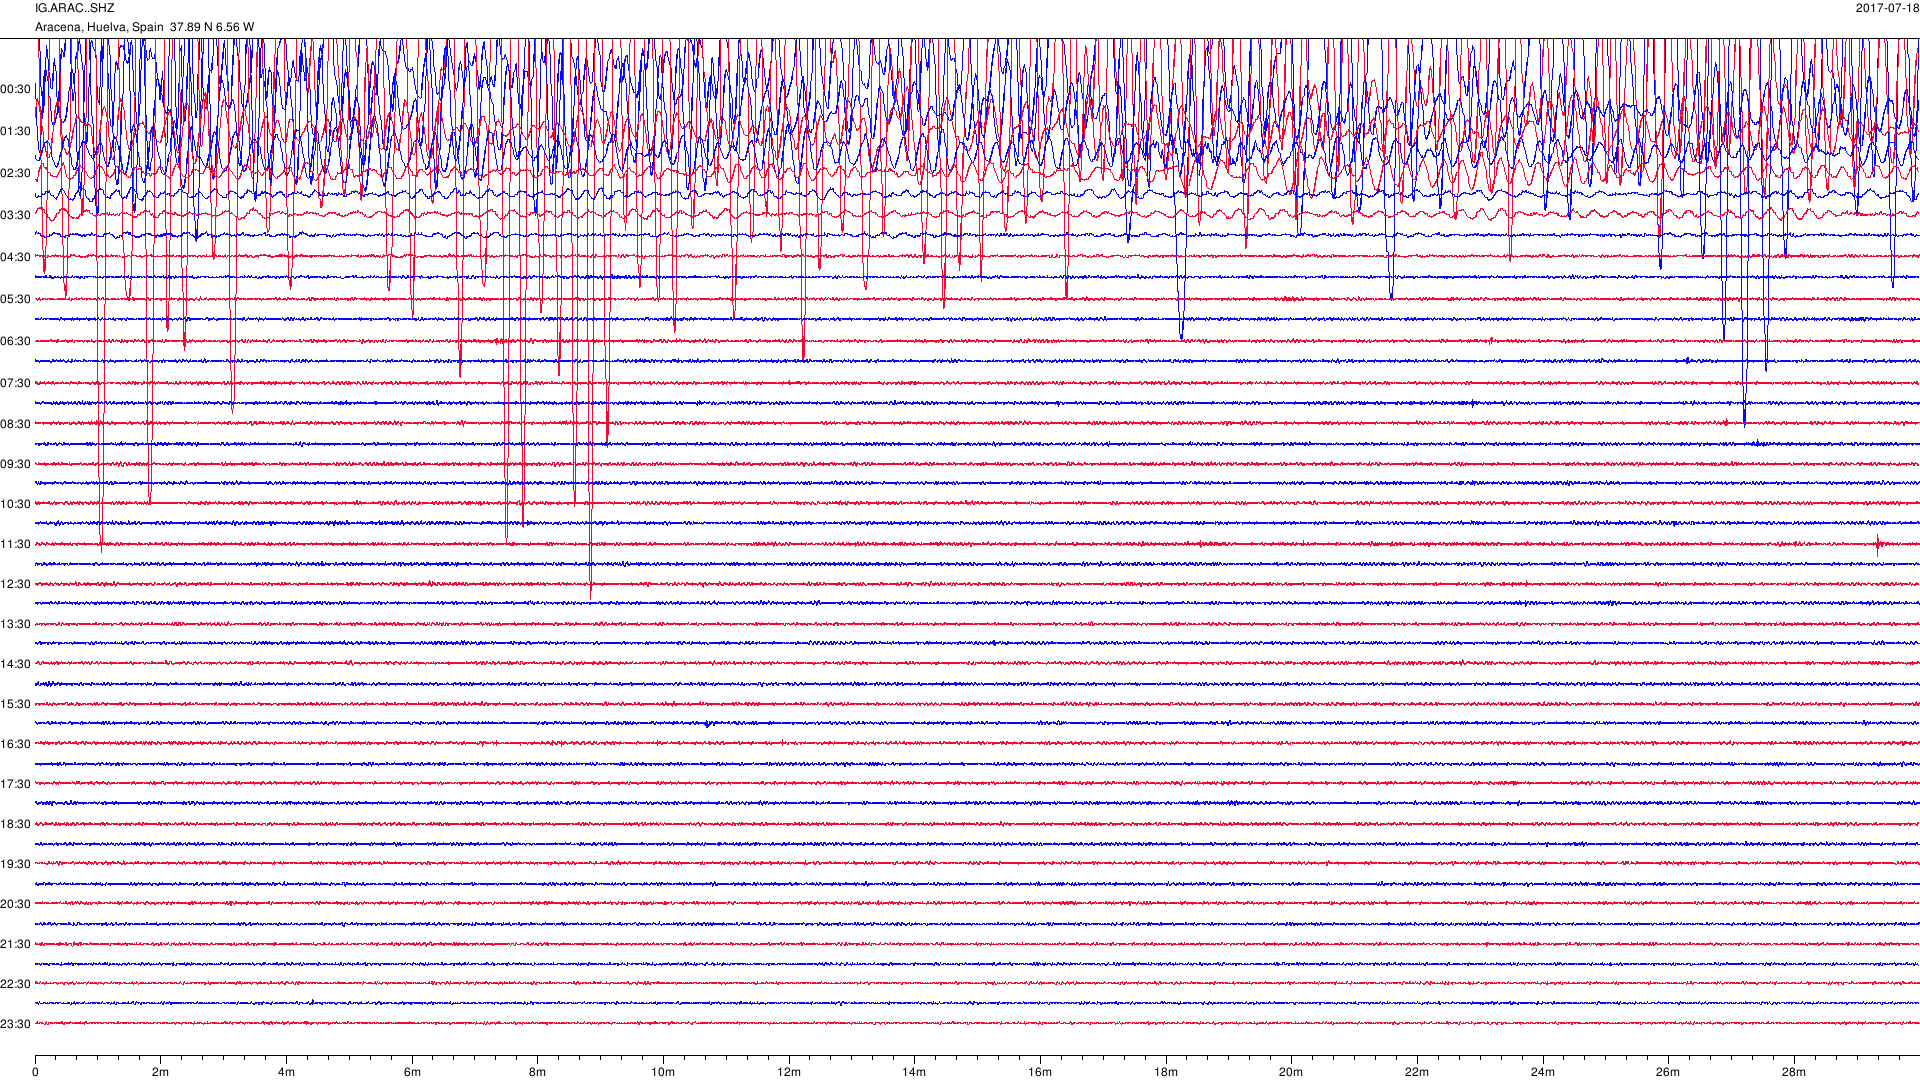The image size is (1920, 1080).
Task: Select the 09:30 time label
Action: click(15, 464)
